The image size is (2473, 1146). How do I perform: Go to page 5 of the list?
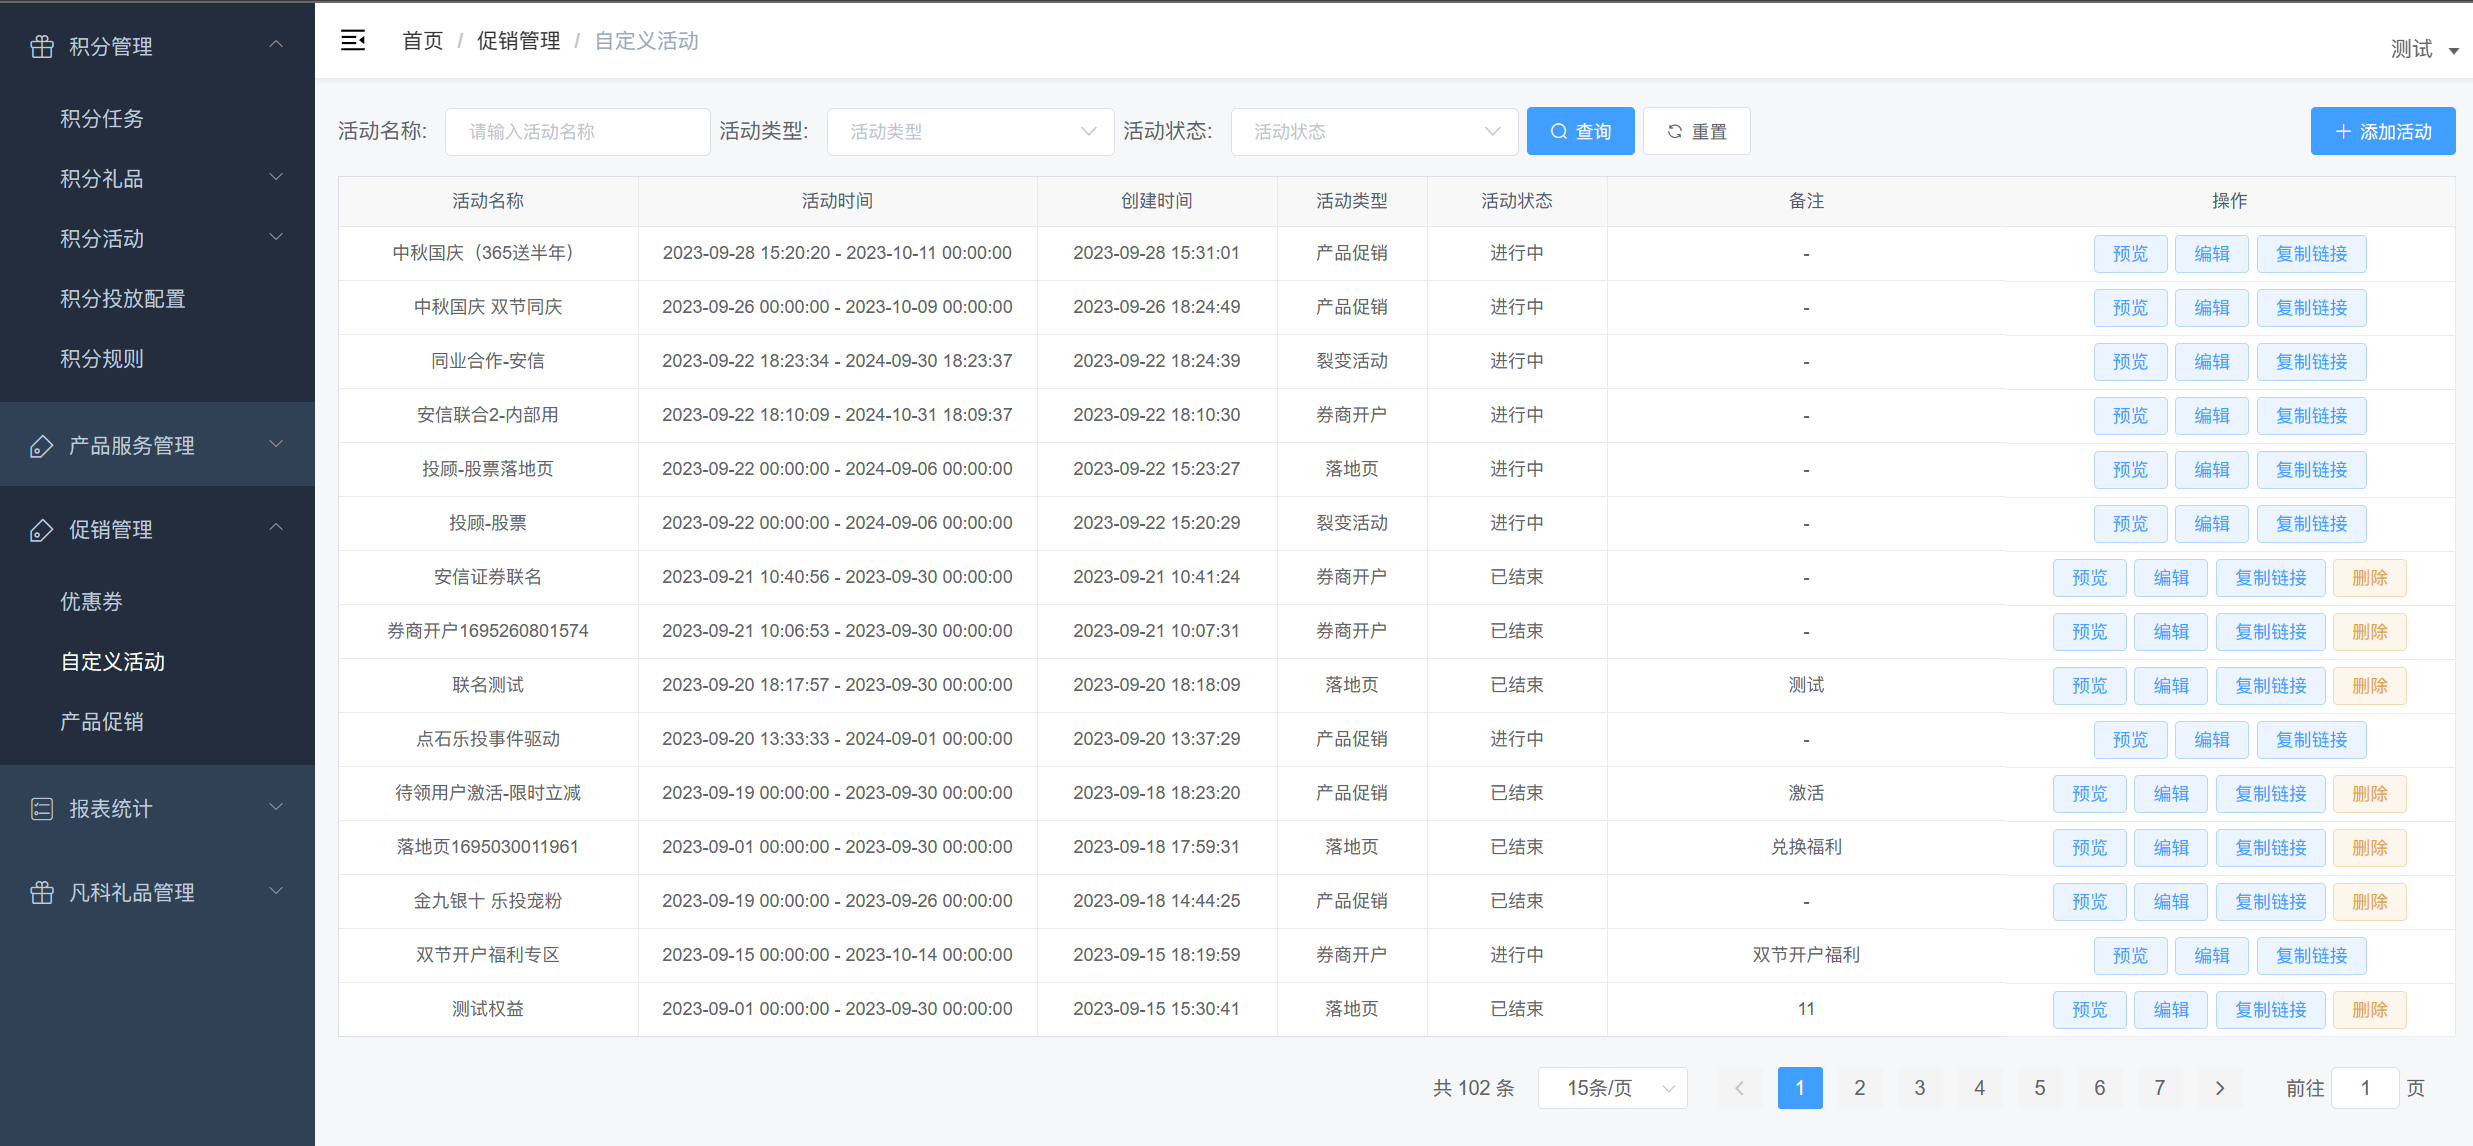[2040, 1088]
